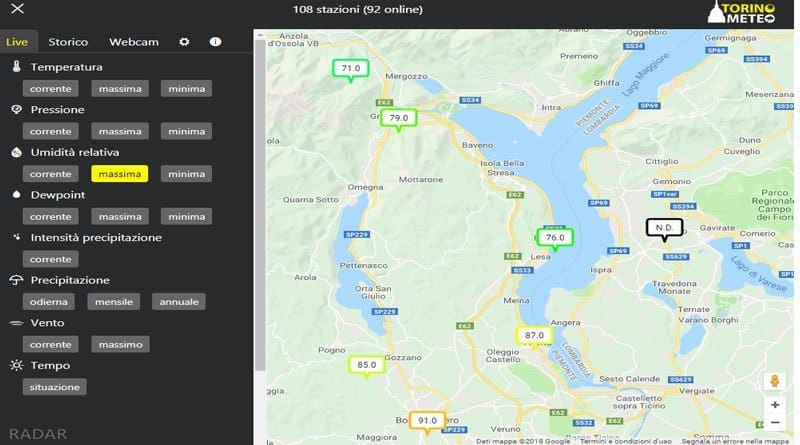The width and height of the screenshot is (800, 445).
Task: Click the 85.0 station marker near Gozzano
Action: click(367, 367)
